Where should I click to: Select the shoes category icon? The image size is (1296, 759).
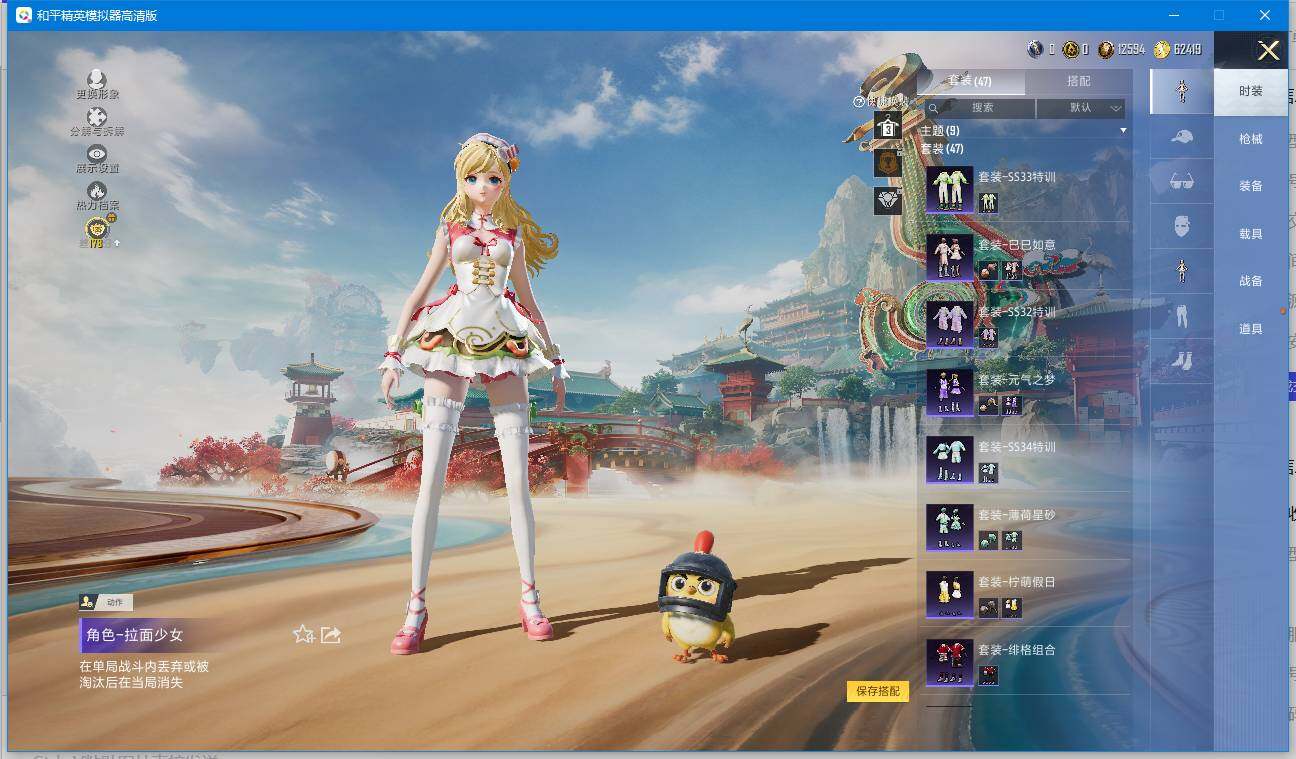tap(1181, 361)
